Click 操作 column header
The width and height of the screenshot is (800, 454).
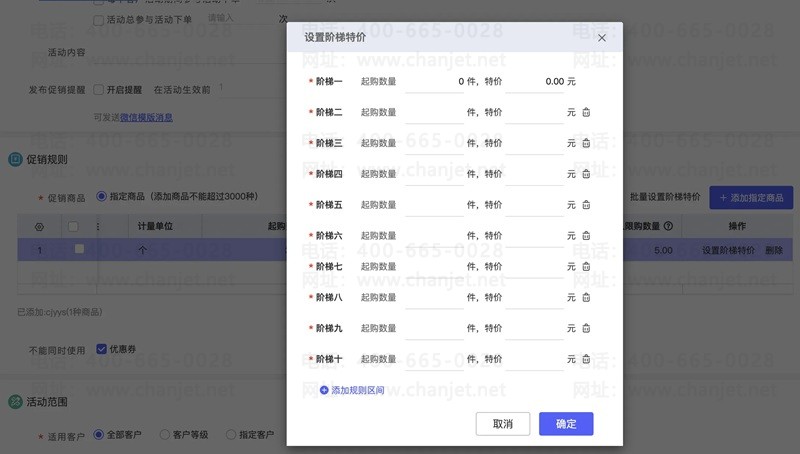coord(737,226)
